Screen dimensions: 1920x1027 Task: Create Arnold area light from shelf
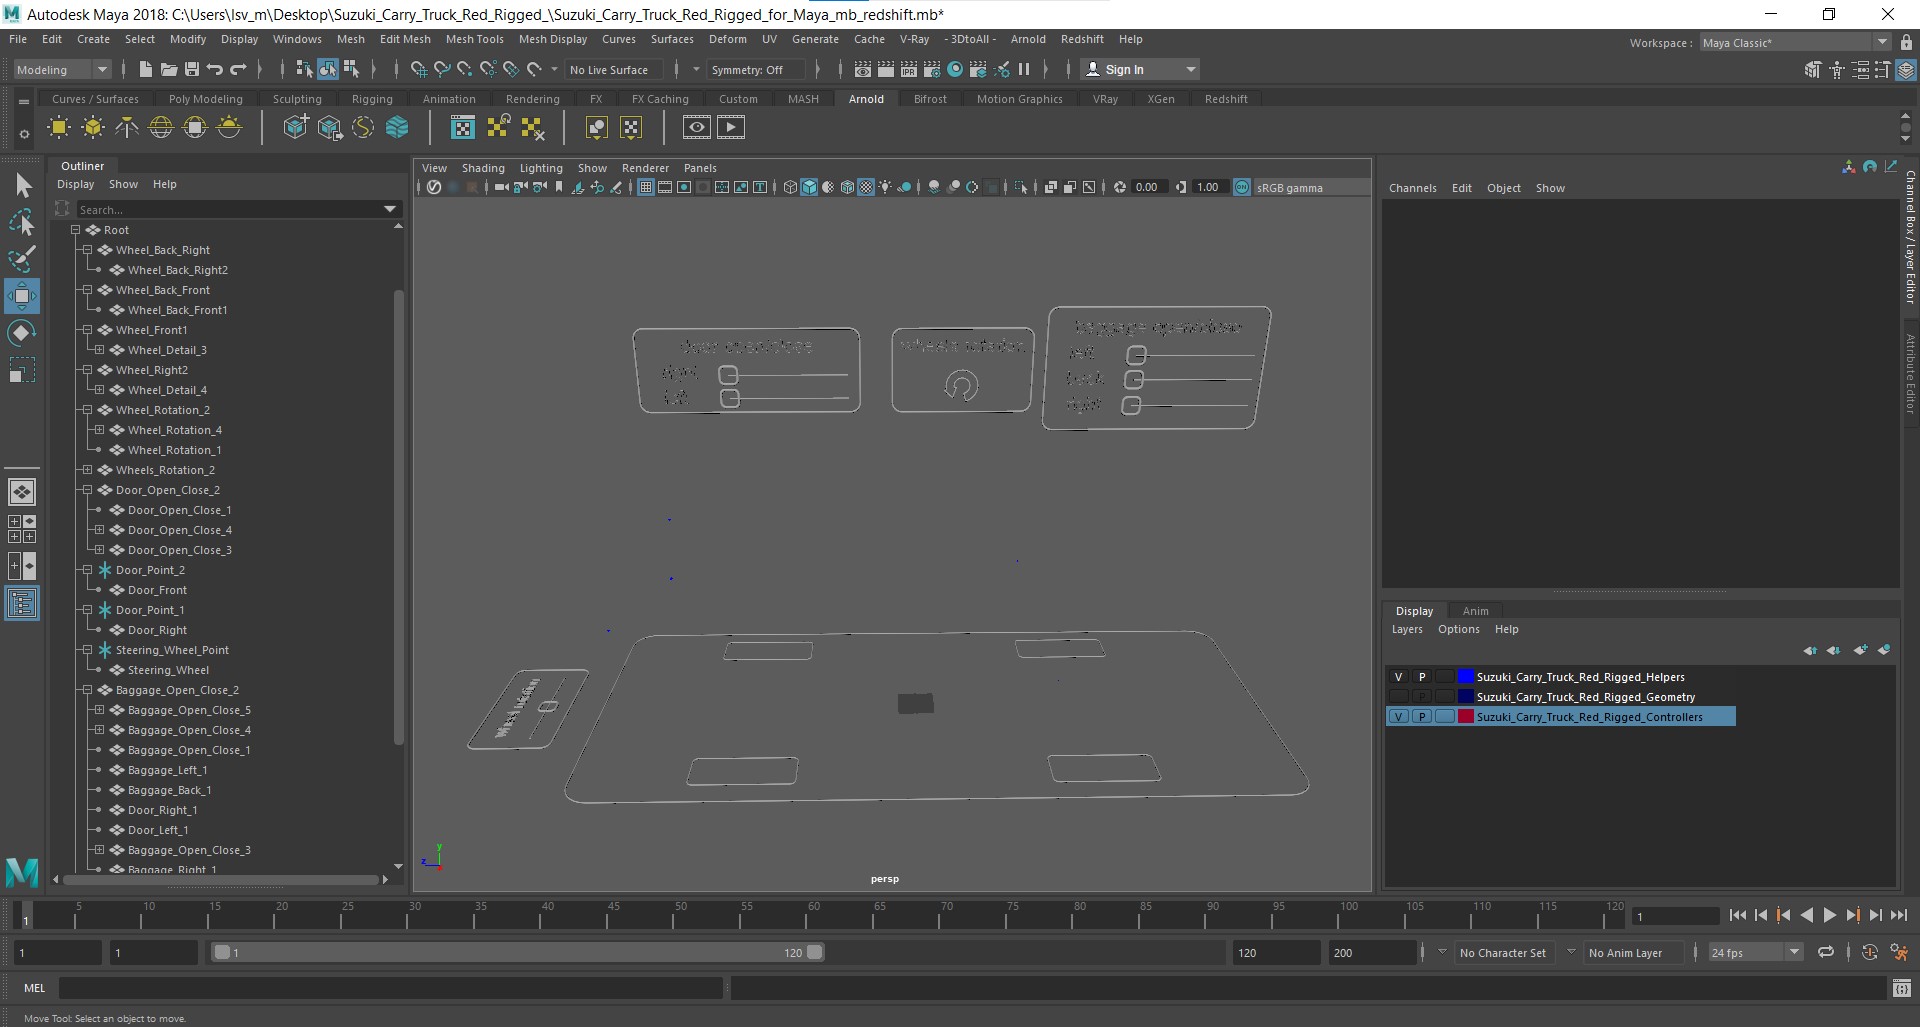(59, 127)
